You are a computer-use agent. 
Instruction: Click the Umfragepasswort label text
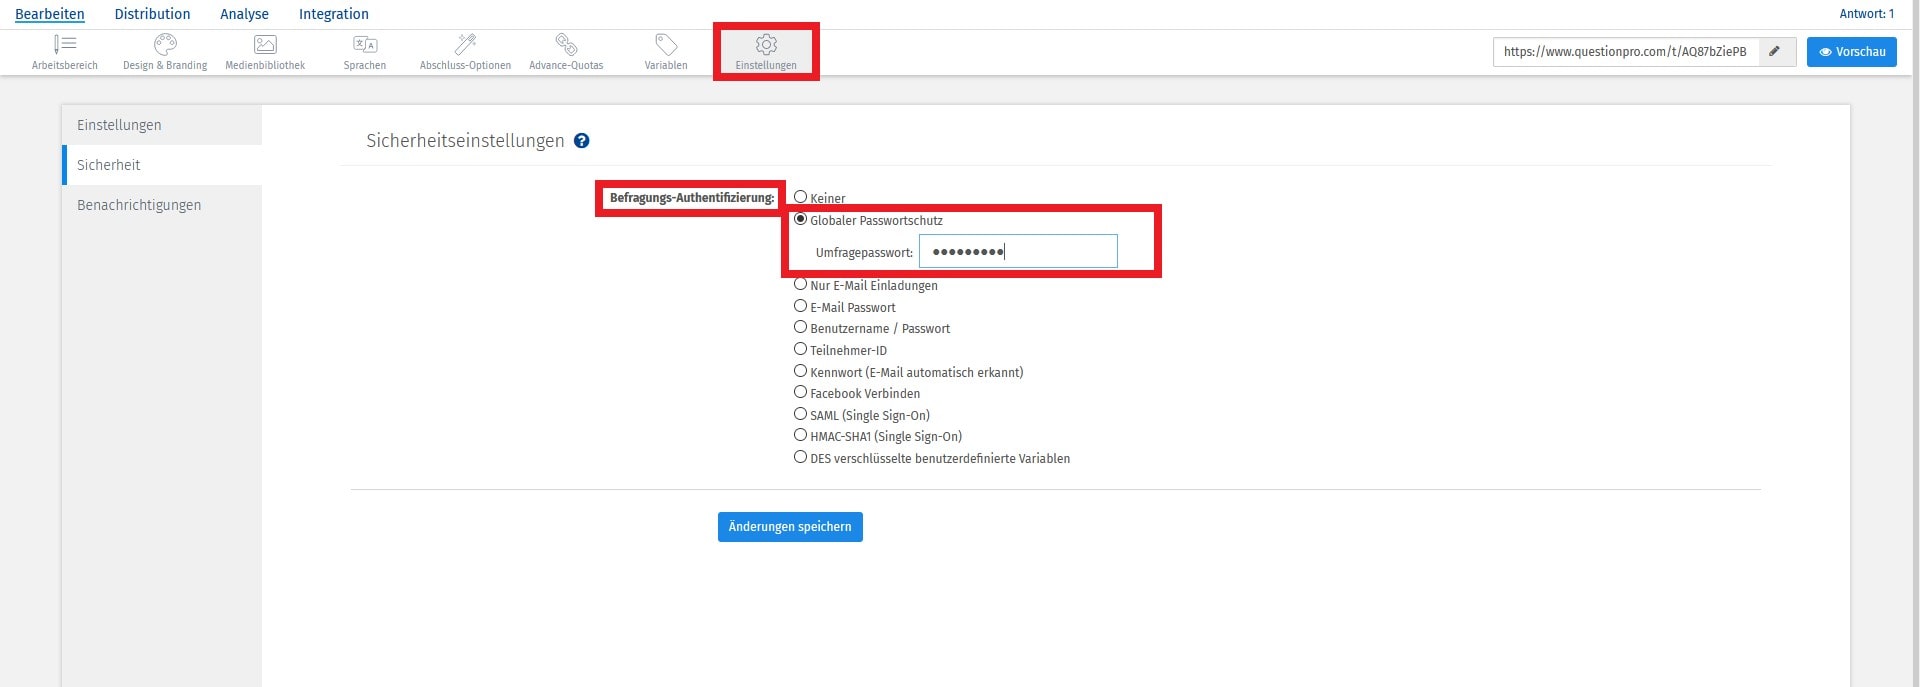tap(864, 253)
